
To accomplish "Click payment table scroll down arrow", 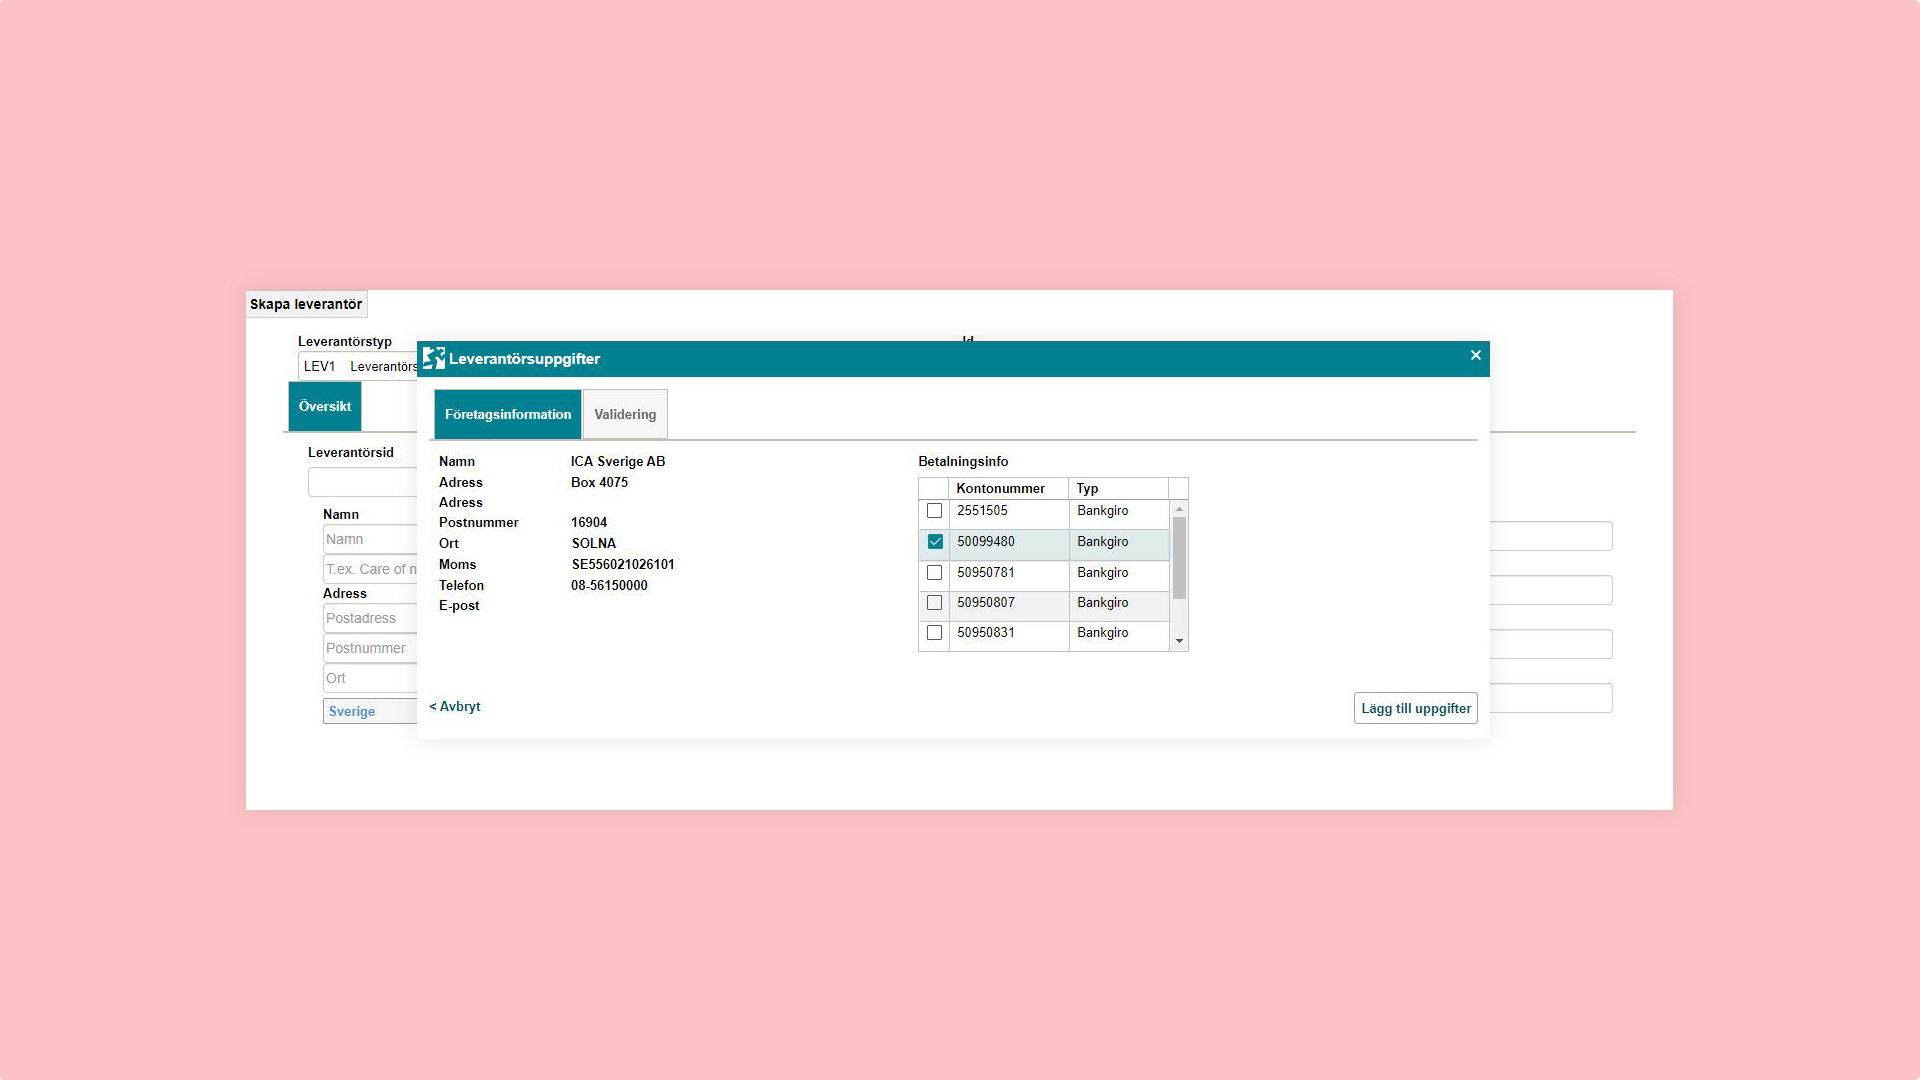I will [x=1179, y=641].
